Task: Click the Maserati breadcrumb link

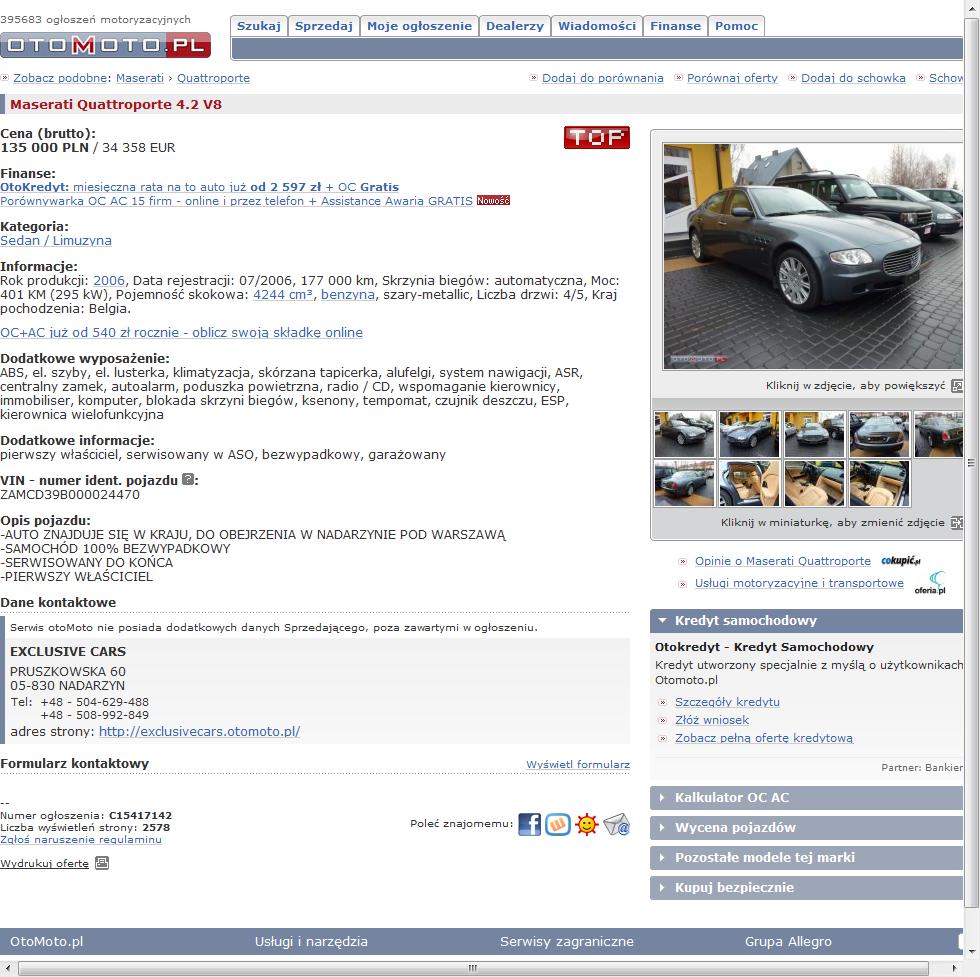Action: (140, 78)
